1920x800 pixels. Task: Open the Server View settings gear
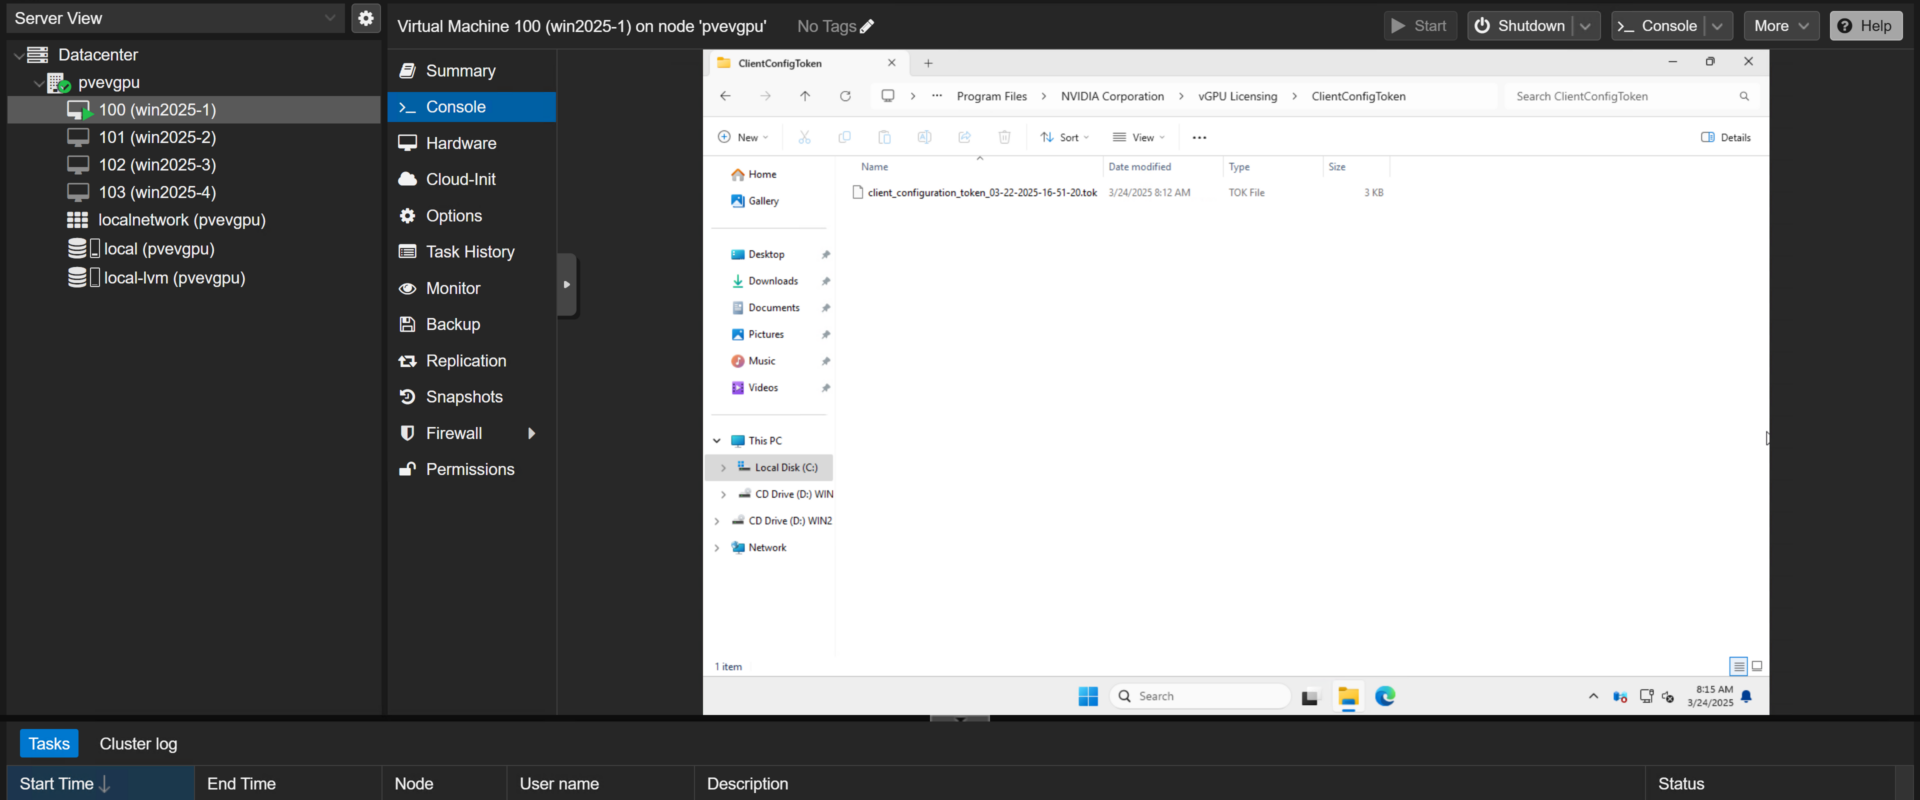[x=366, y=18]
